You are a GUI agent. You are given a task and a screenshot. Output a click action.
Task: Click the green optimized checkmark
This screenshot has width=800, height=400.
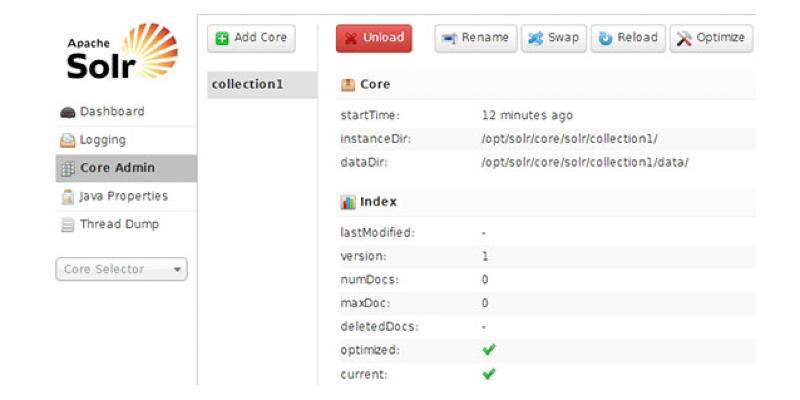click(488, 351)
